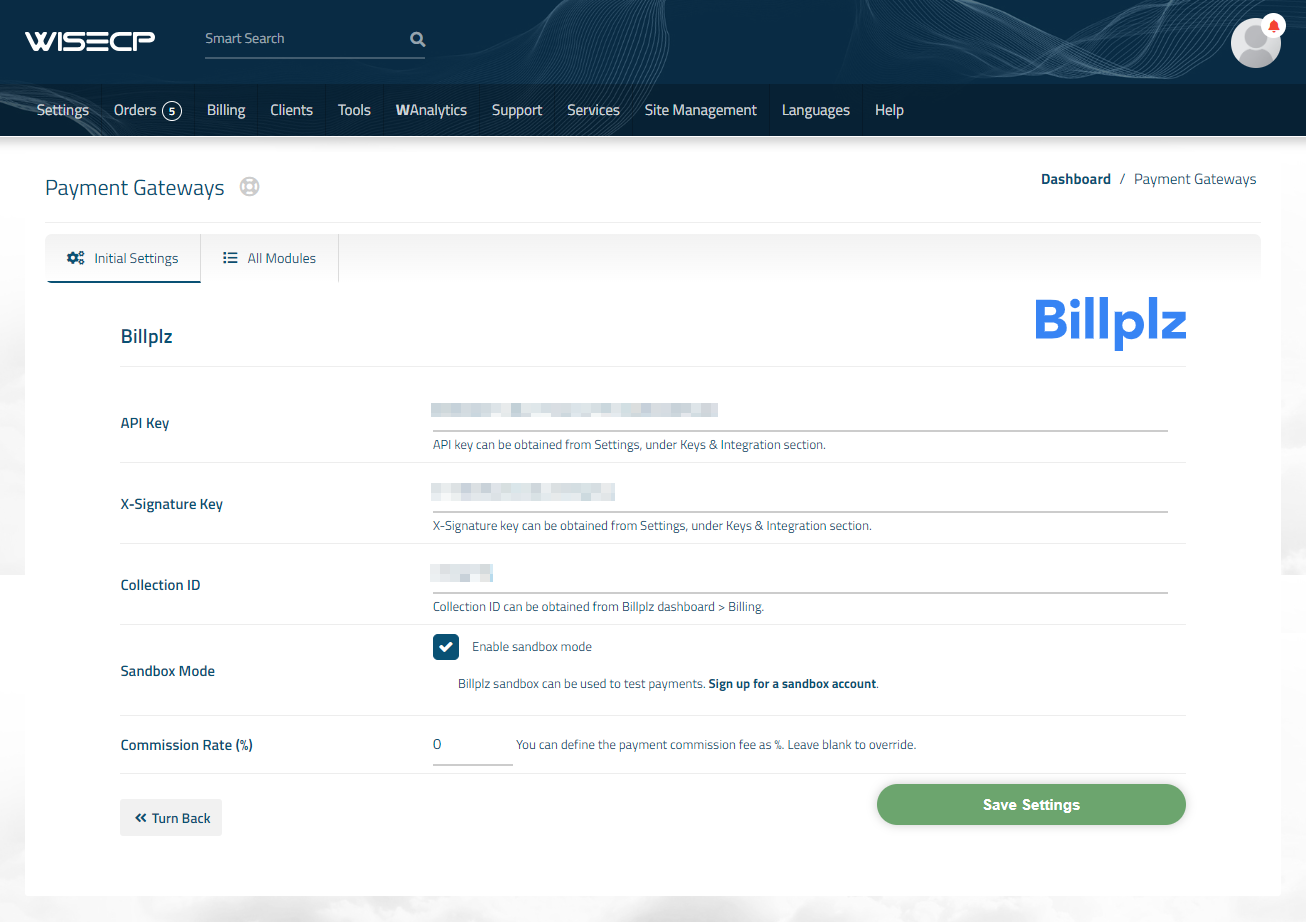1306x922 pixels.
Task: Open the Tools menu
Action: [x=354, y=110]
